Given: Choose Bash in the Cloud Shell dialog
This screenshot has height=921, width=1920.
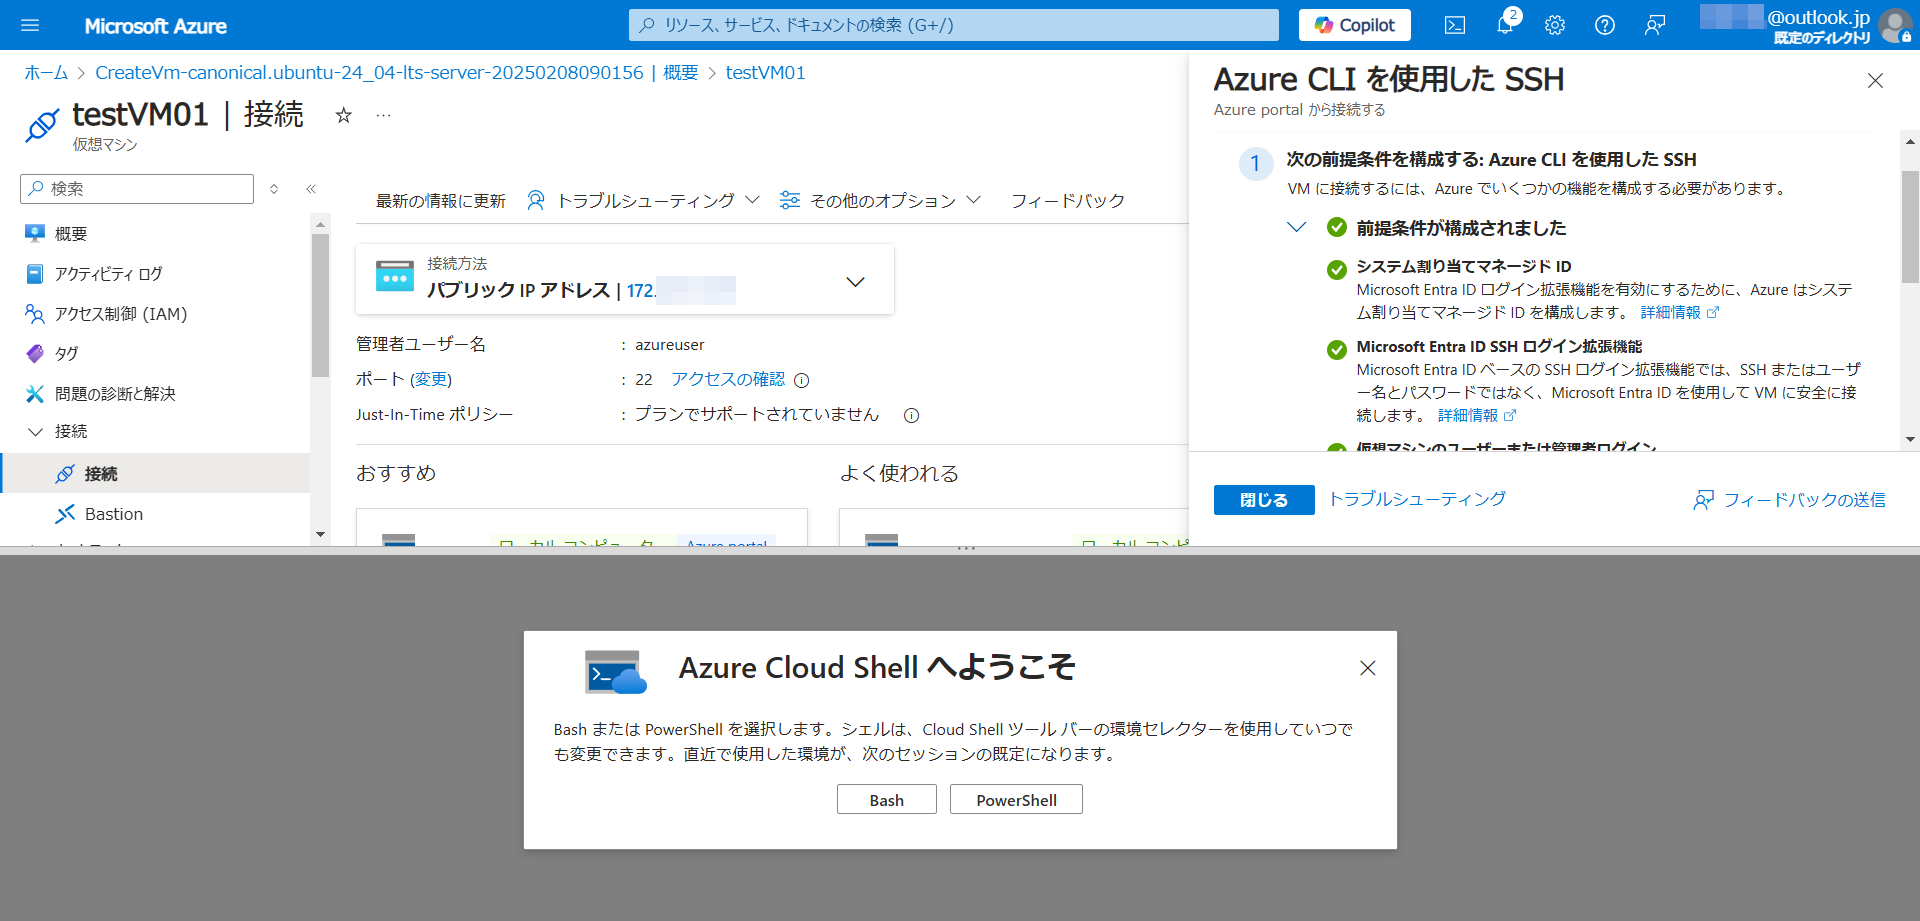Looking at the screenshot, I should click(x=886, y=800).
